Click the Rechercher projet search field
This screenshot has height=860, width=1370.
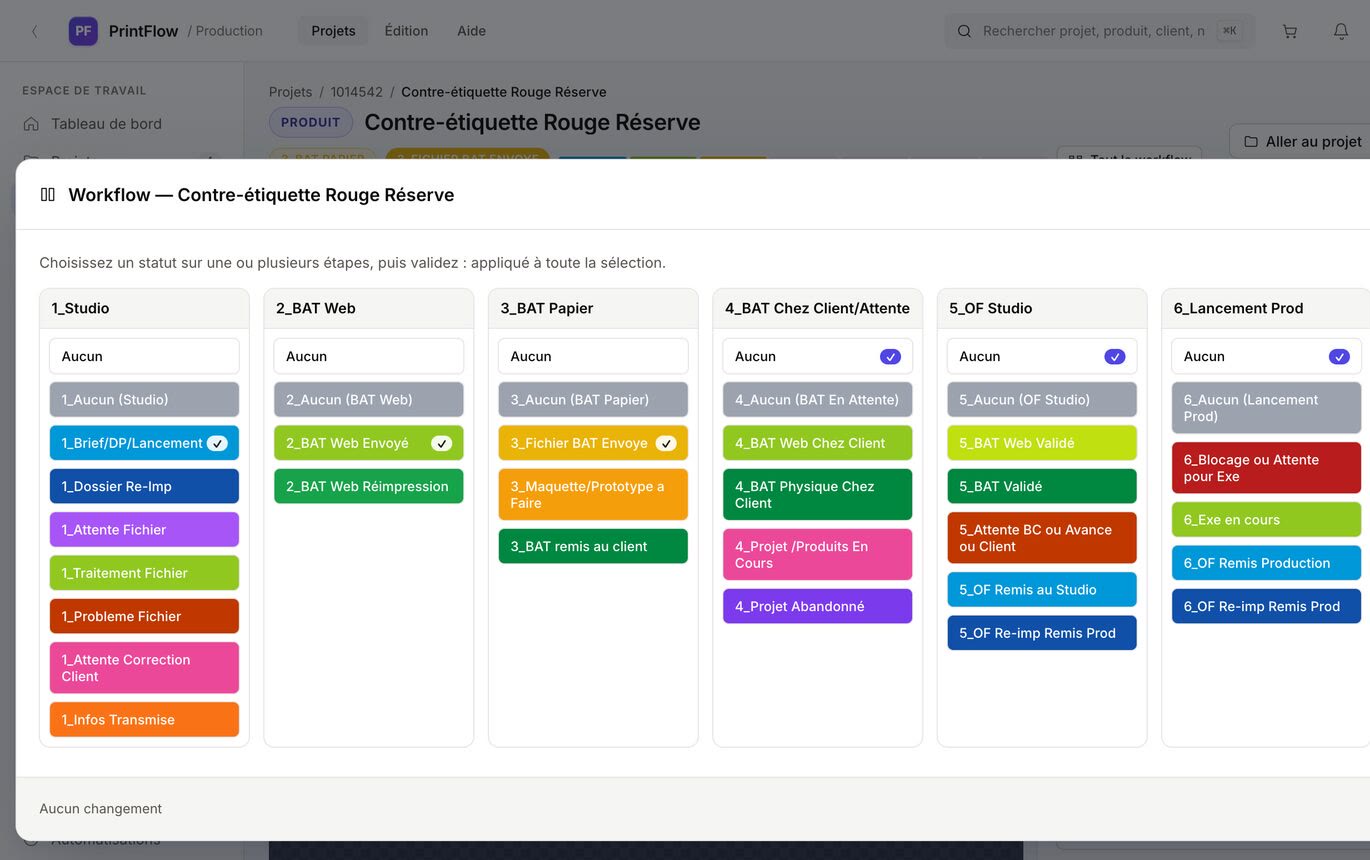(x=1100, y=31)
